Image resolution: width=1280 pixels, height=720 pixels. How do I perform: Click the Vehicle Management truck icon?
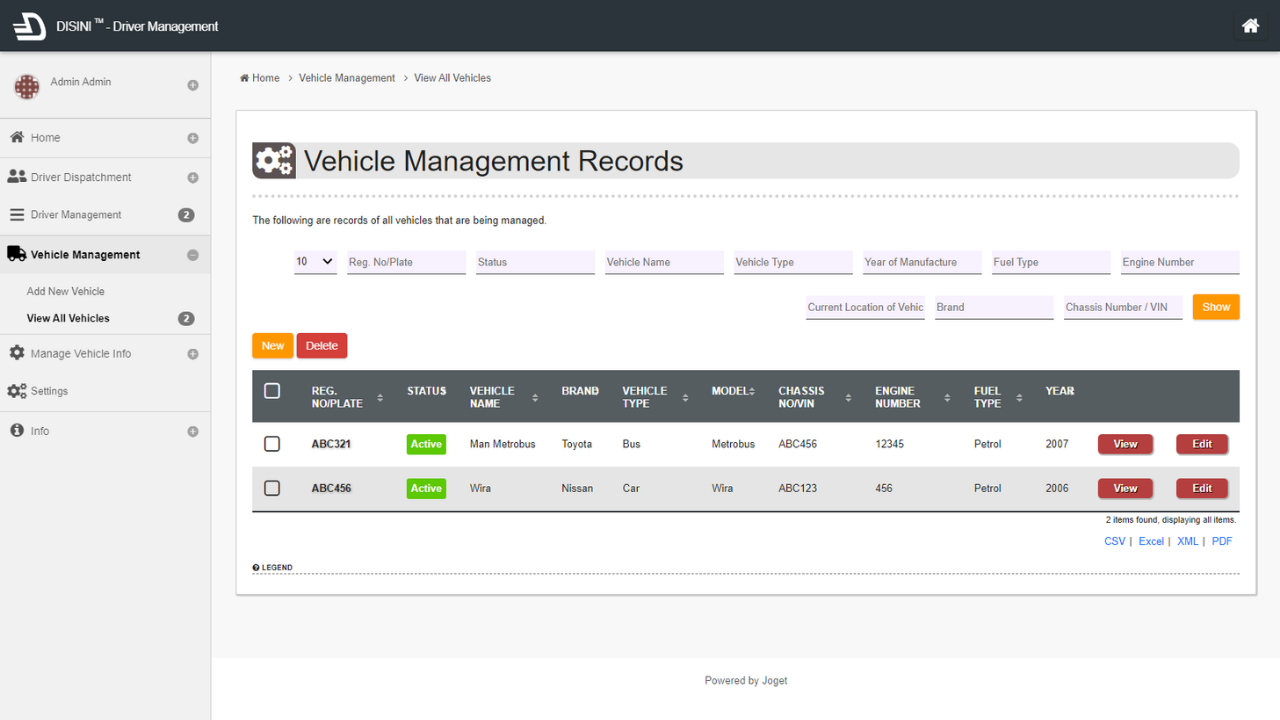16,254
